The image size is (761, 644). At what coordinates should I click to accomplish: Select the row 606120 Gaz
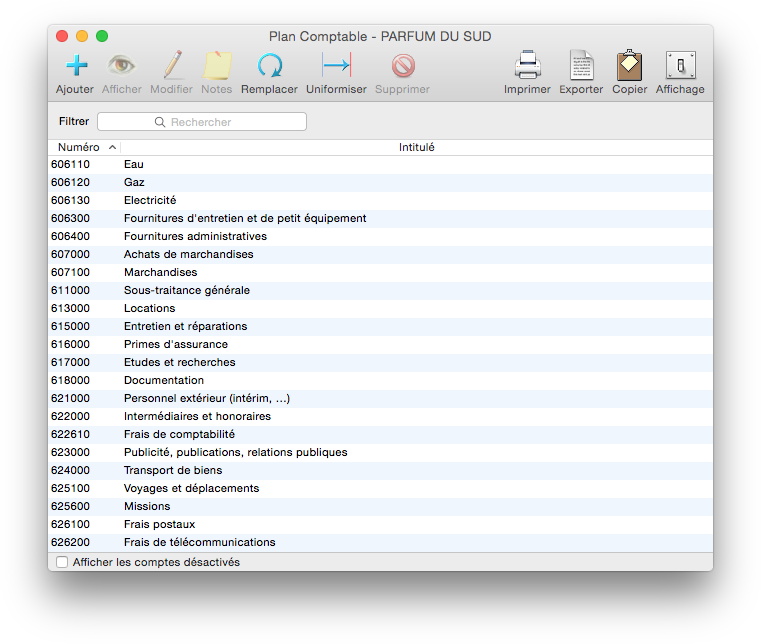[x=380, y=182]
